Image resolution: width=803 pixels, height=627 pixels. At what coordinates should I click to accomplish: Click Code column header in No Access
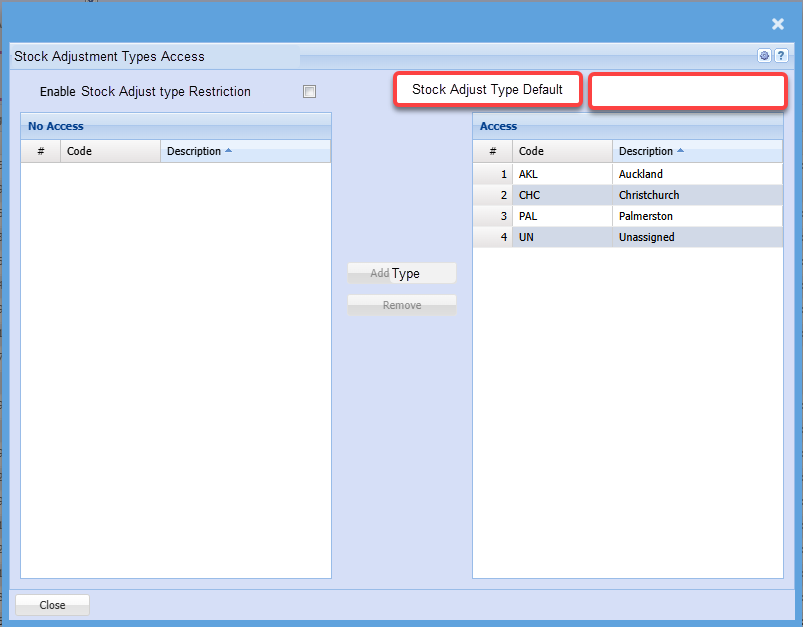pos(111,151)
